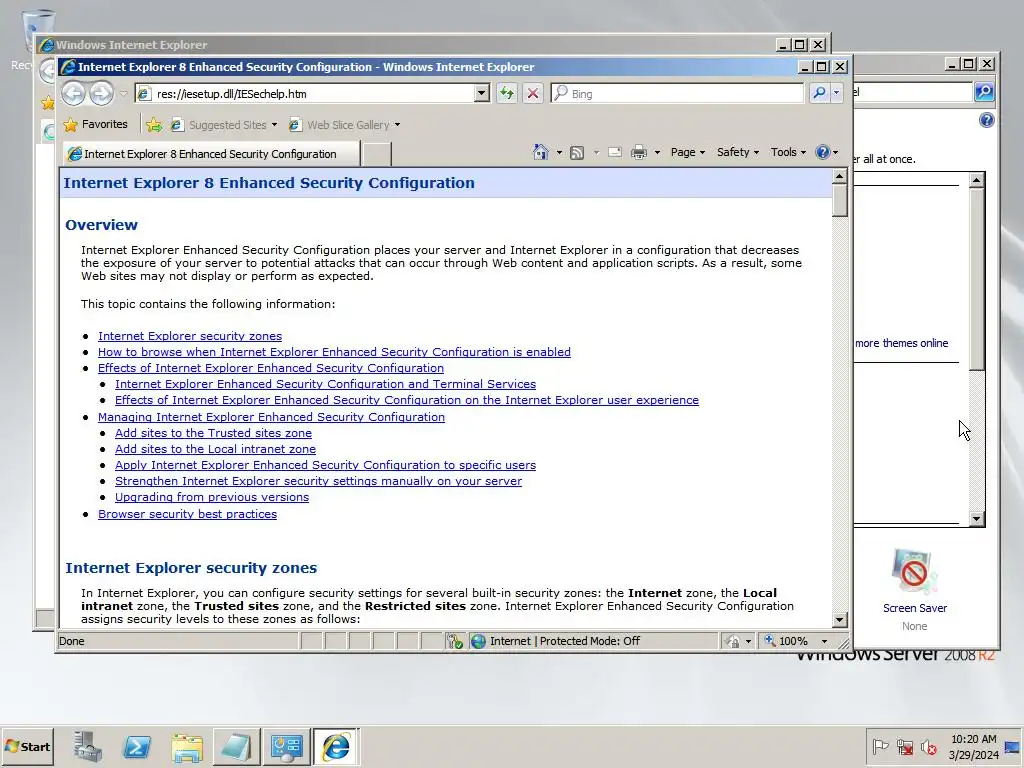1024x768 pixels.
Task: Open the Print dropdown arrow
Action: coord(657,153)
